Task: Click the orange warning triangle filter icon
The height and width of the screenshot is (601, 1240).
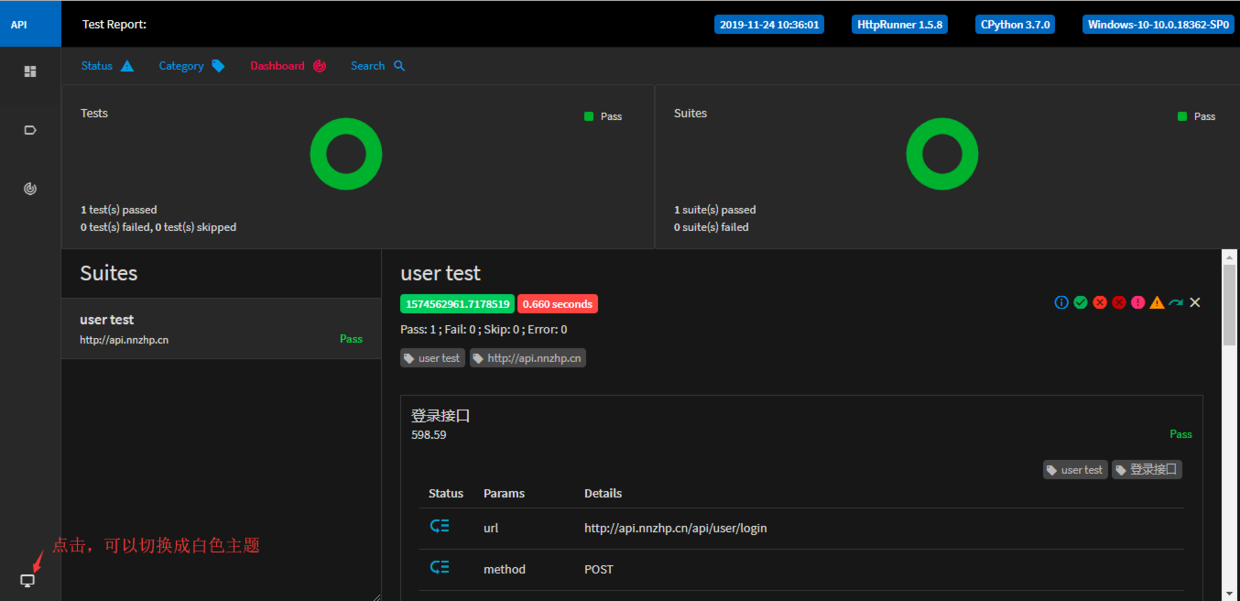Action: click(1157, 302)
